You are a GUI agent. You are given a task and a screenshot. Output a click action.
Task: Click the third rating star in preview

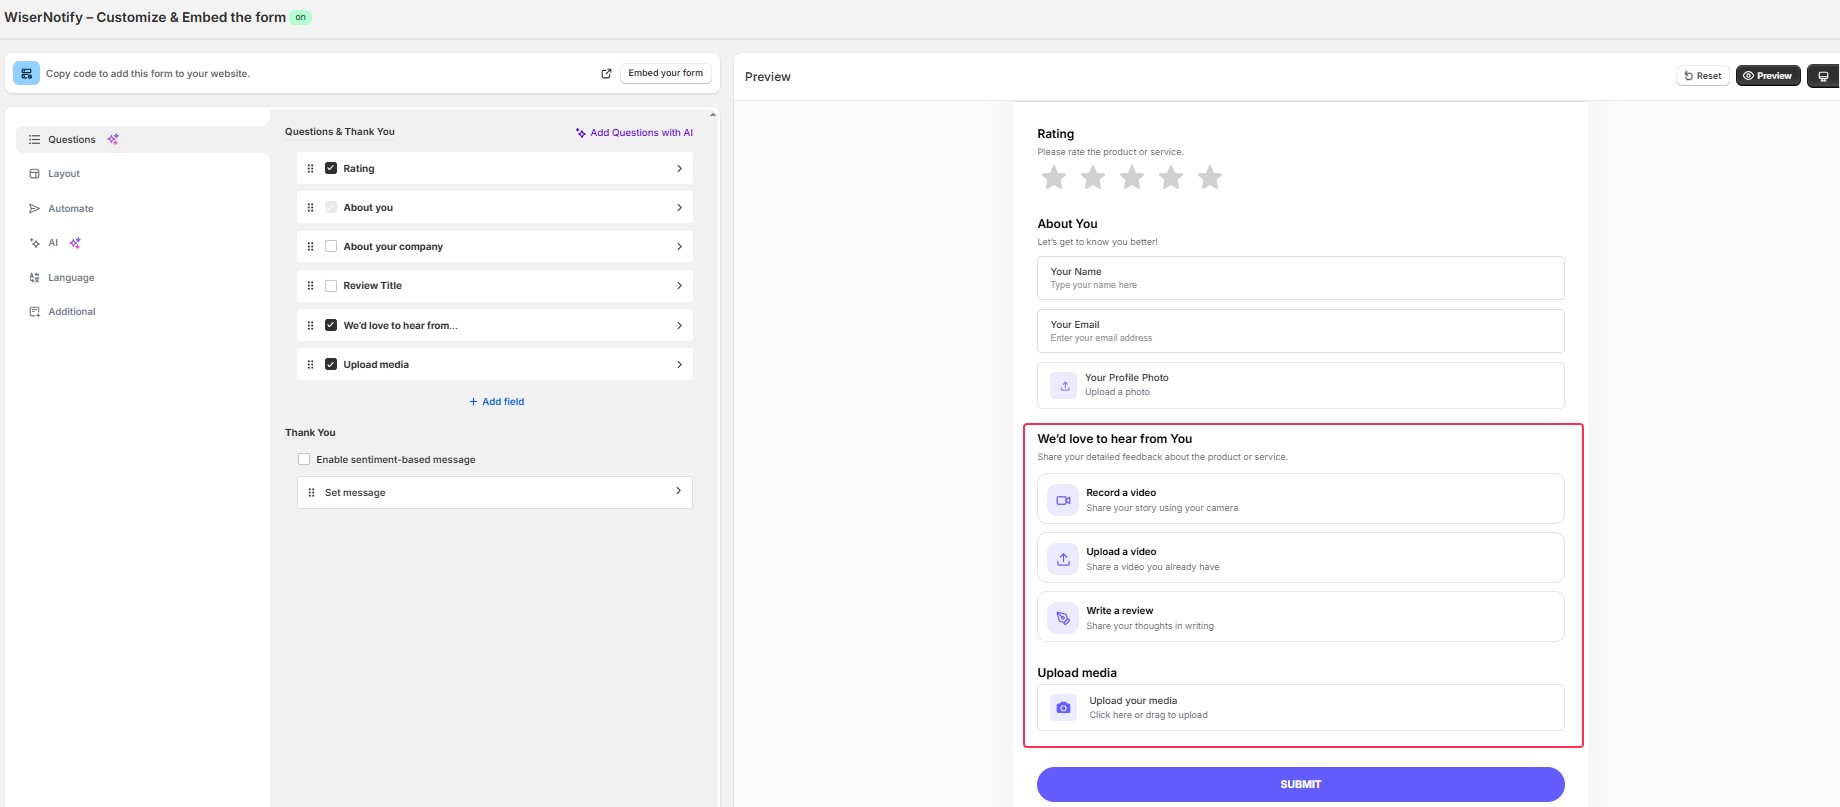1132,178
